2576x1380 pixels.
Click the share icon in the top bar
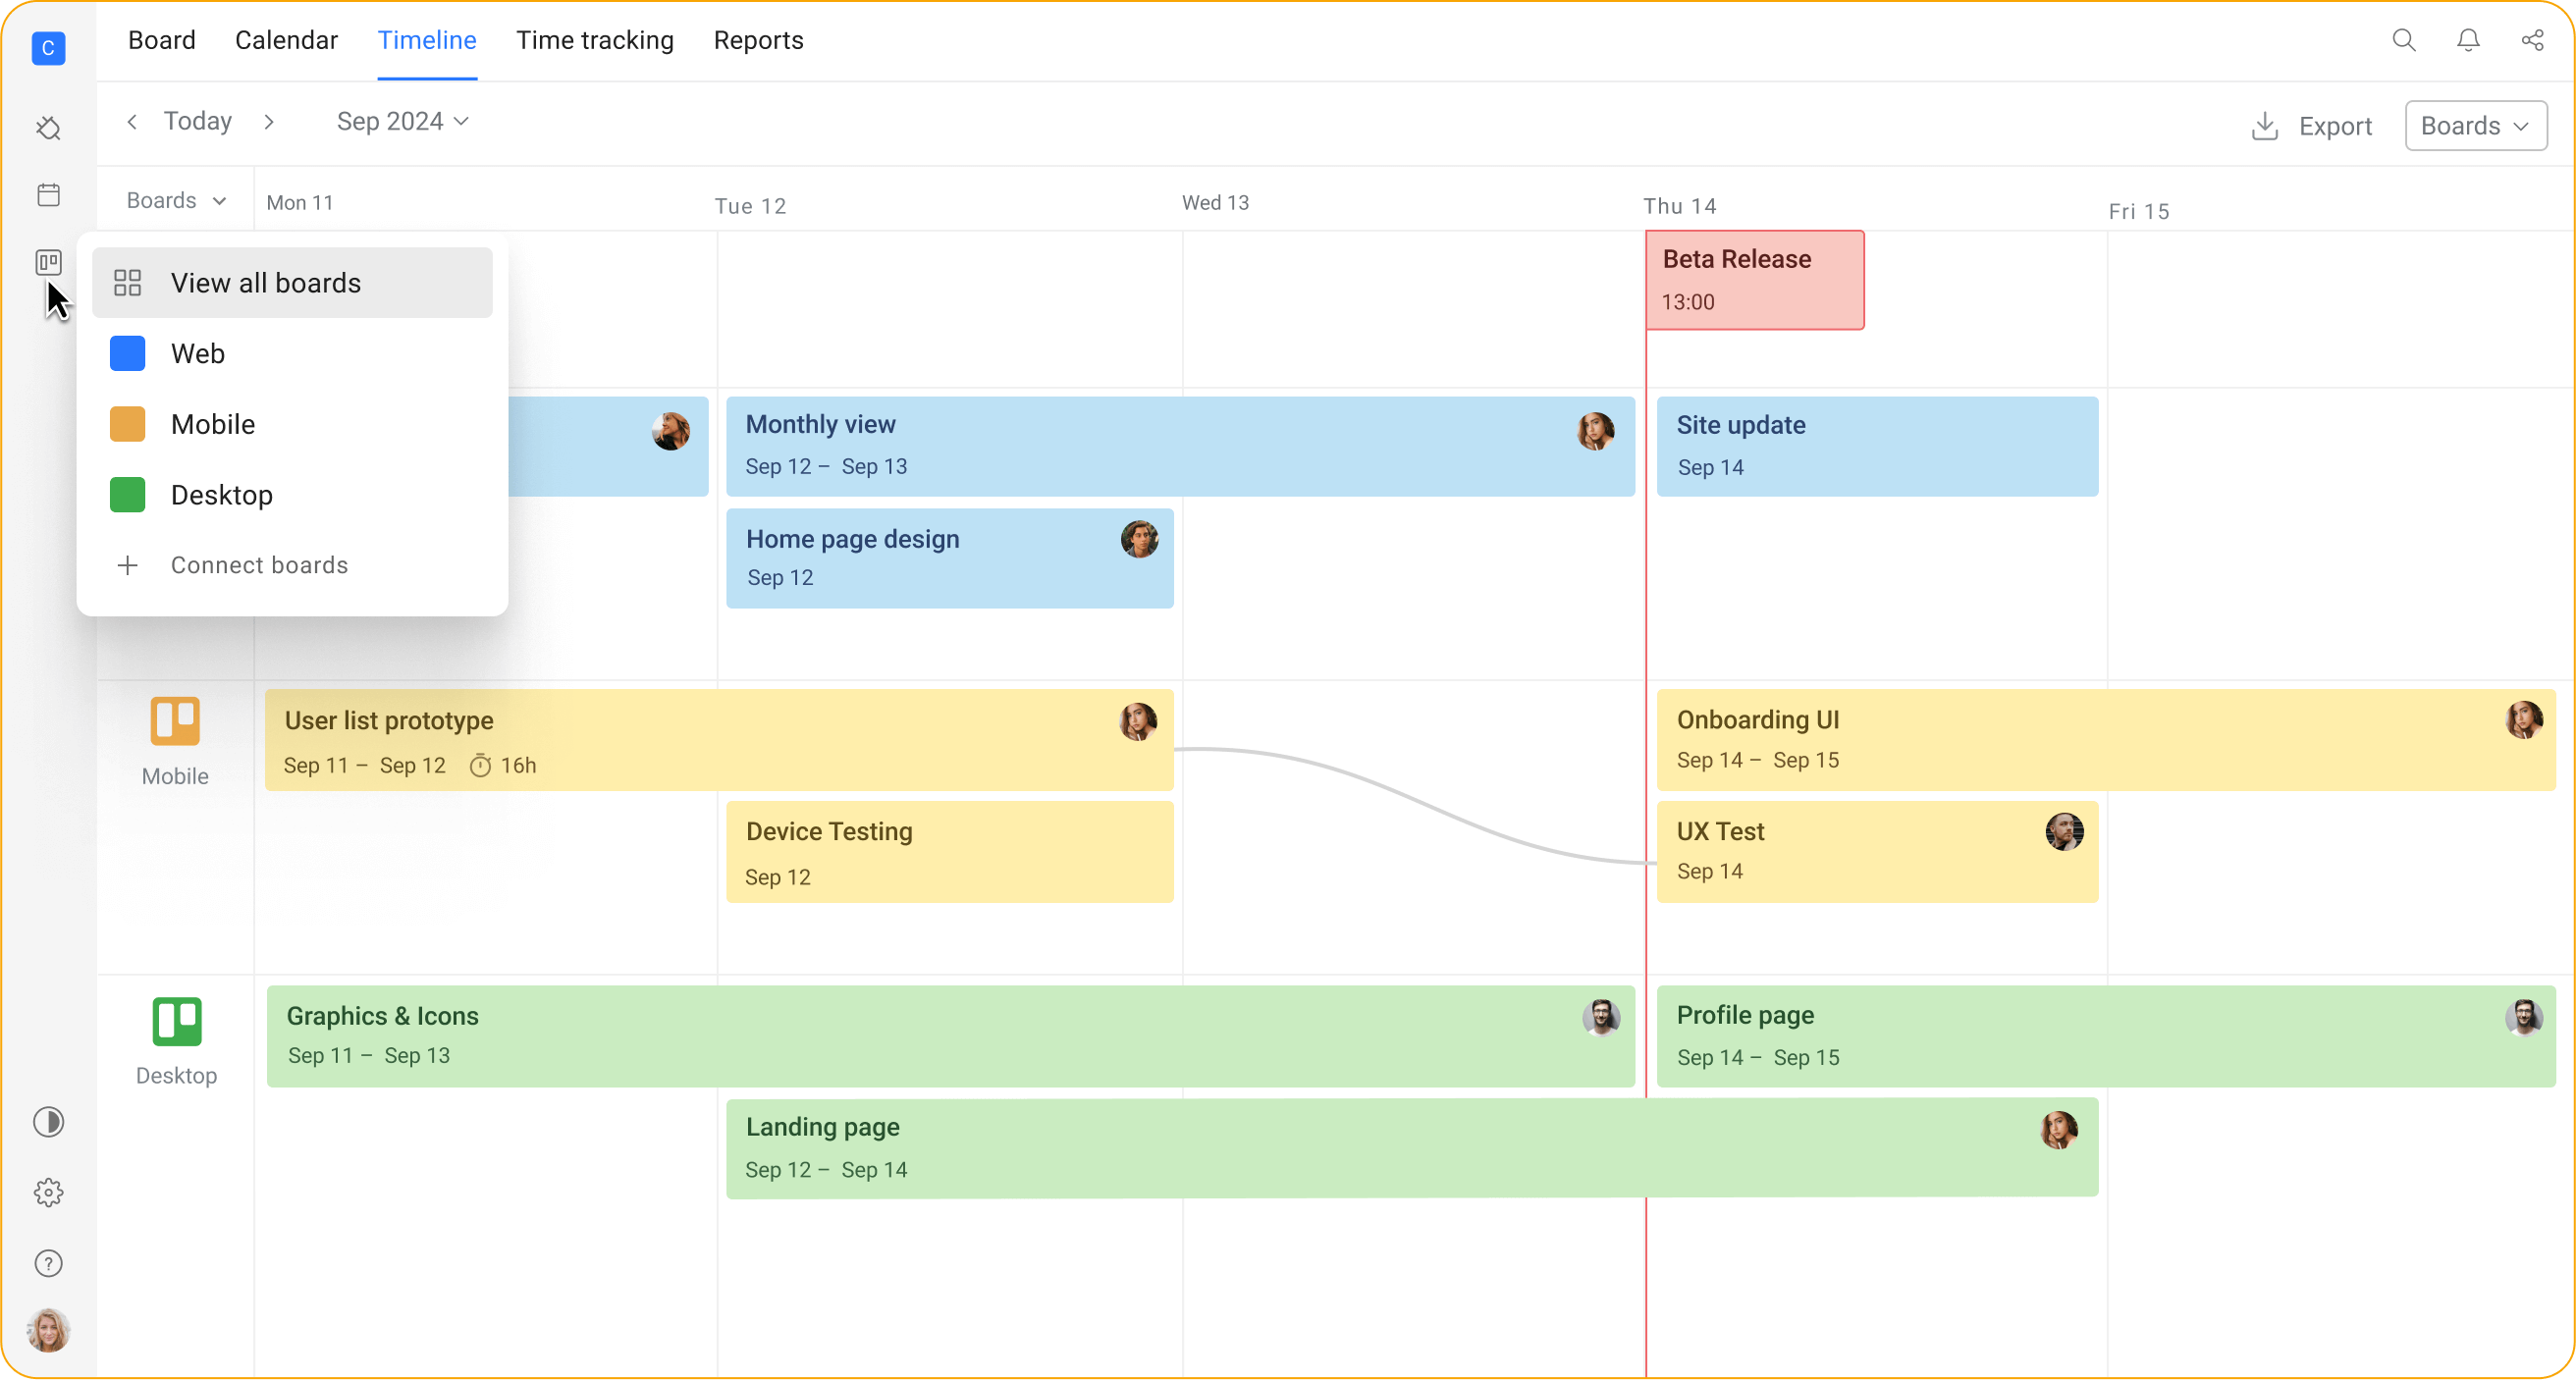[x=2532, y=40]
